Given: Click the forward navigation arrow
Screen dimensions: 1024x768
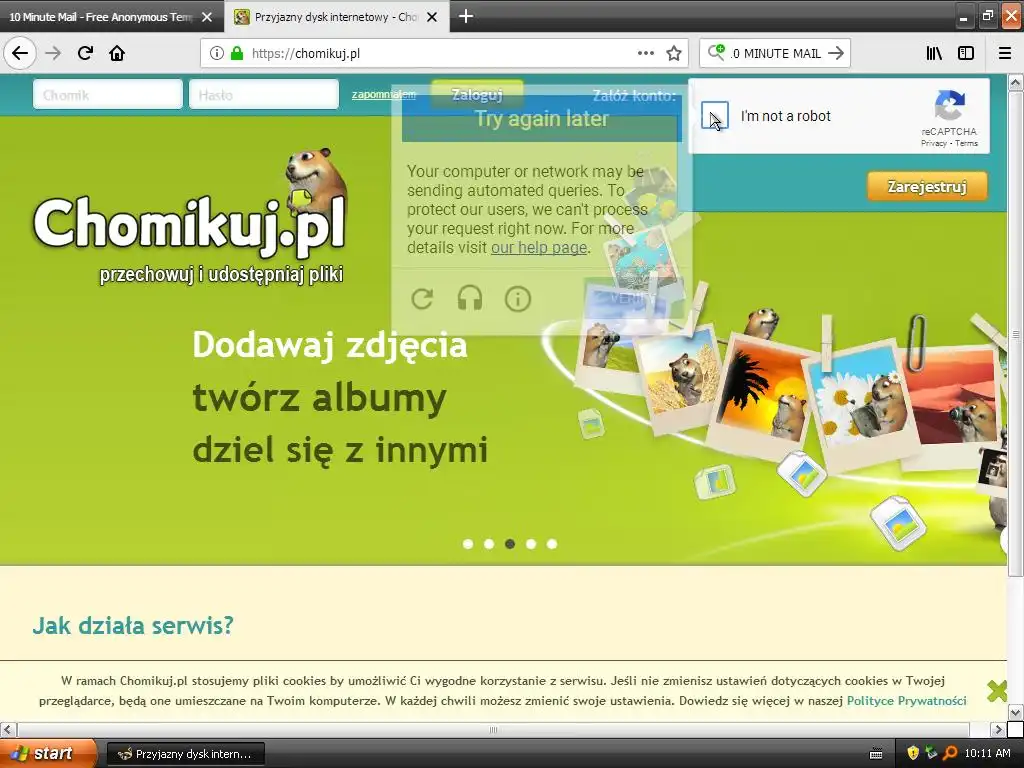Looking at the screenshot, I should [54, 53].
